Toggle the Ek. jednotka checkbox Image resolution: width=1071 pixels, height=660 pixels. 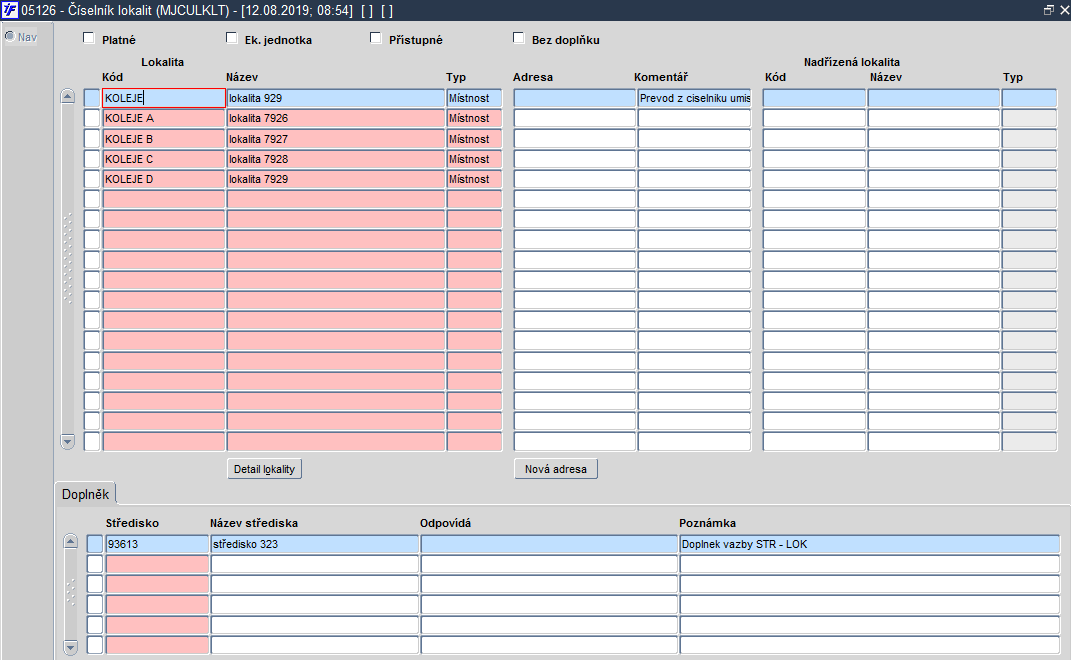click(x=232, y=38)
